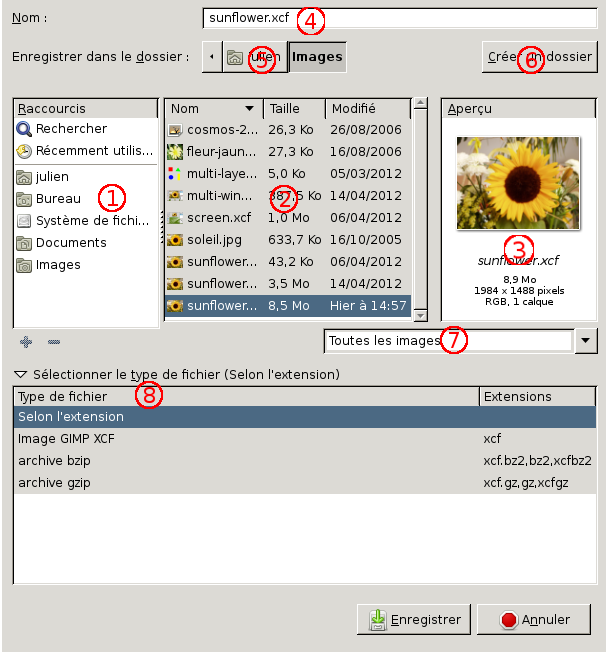Click the plus icon to add shortcut
Image resolution: width=606 pixels, height=655 pixels.
(26, 342)
